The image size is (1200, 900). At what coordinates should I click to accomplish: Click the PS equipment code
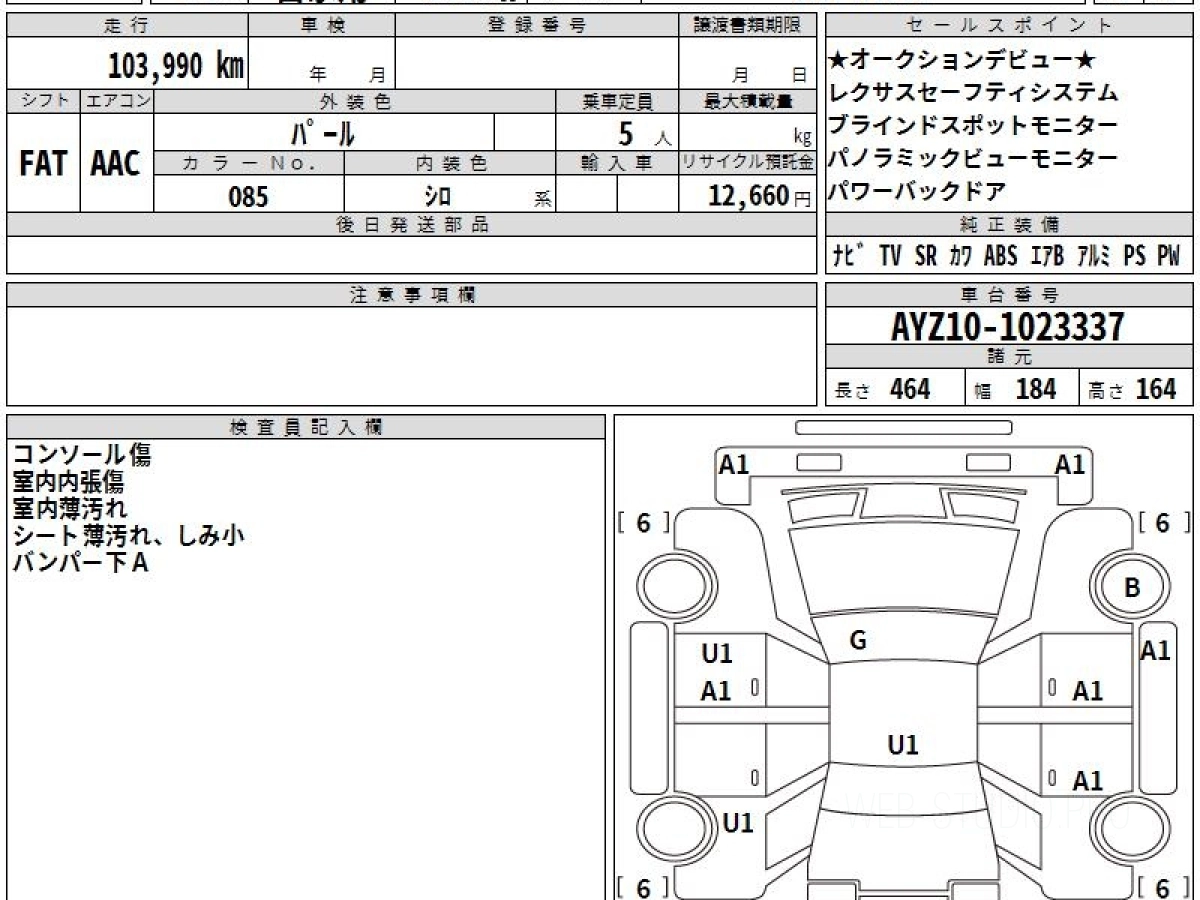1134,256
